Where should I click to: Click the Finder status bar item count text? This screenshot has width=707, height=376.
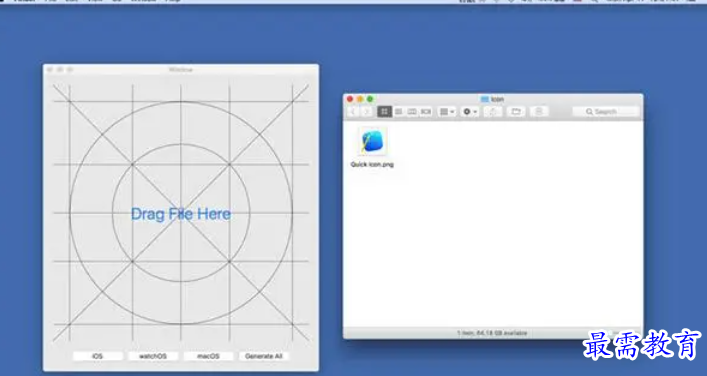[x=492, y=333]
